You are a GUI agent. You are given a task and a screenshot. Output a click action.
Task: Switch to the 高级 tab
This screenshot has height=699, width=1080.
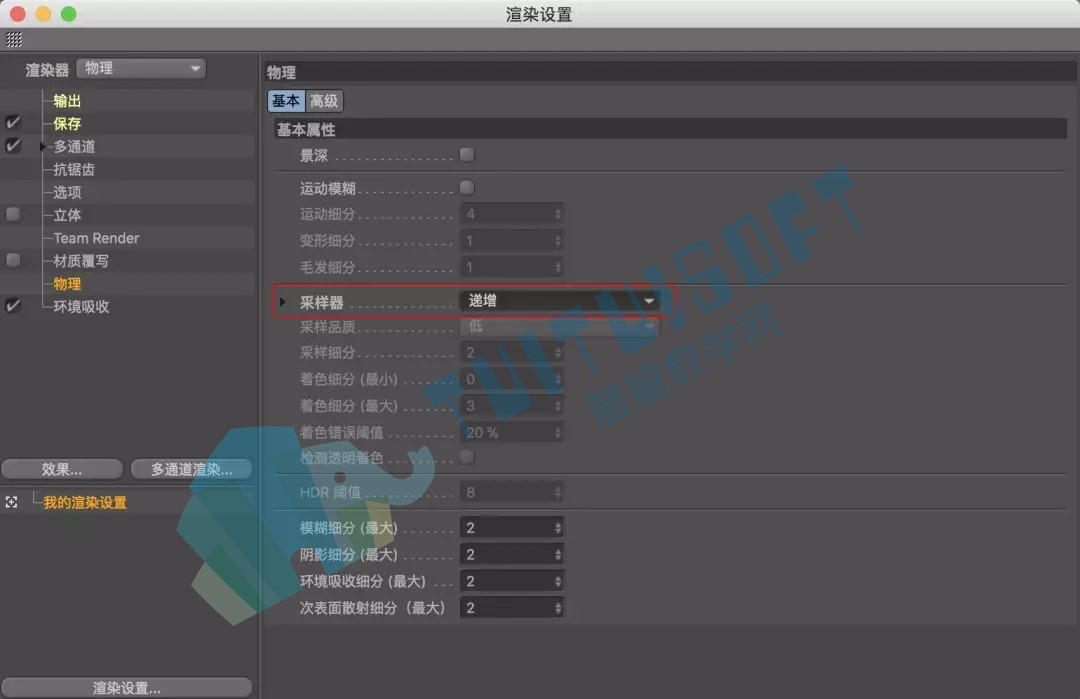[x=324, y=101]
